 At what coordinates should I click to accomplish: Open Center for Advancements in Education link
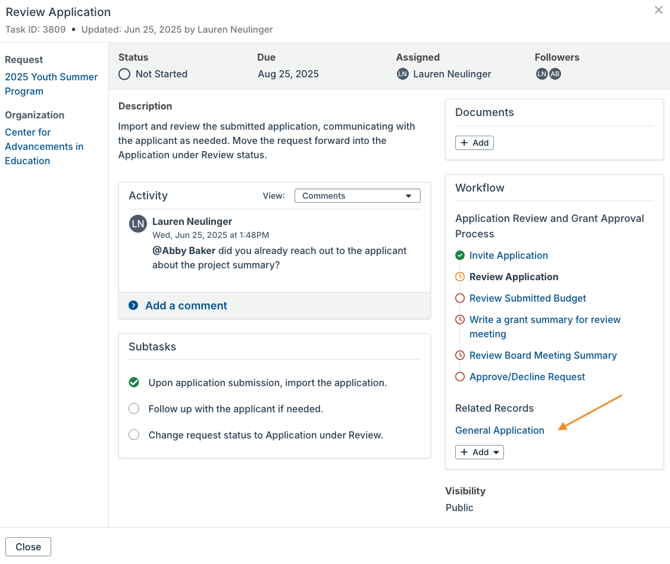tap(44, 146)
